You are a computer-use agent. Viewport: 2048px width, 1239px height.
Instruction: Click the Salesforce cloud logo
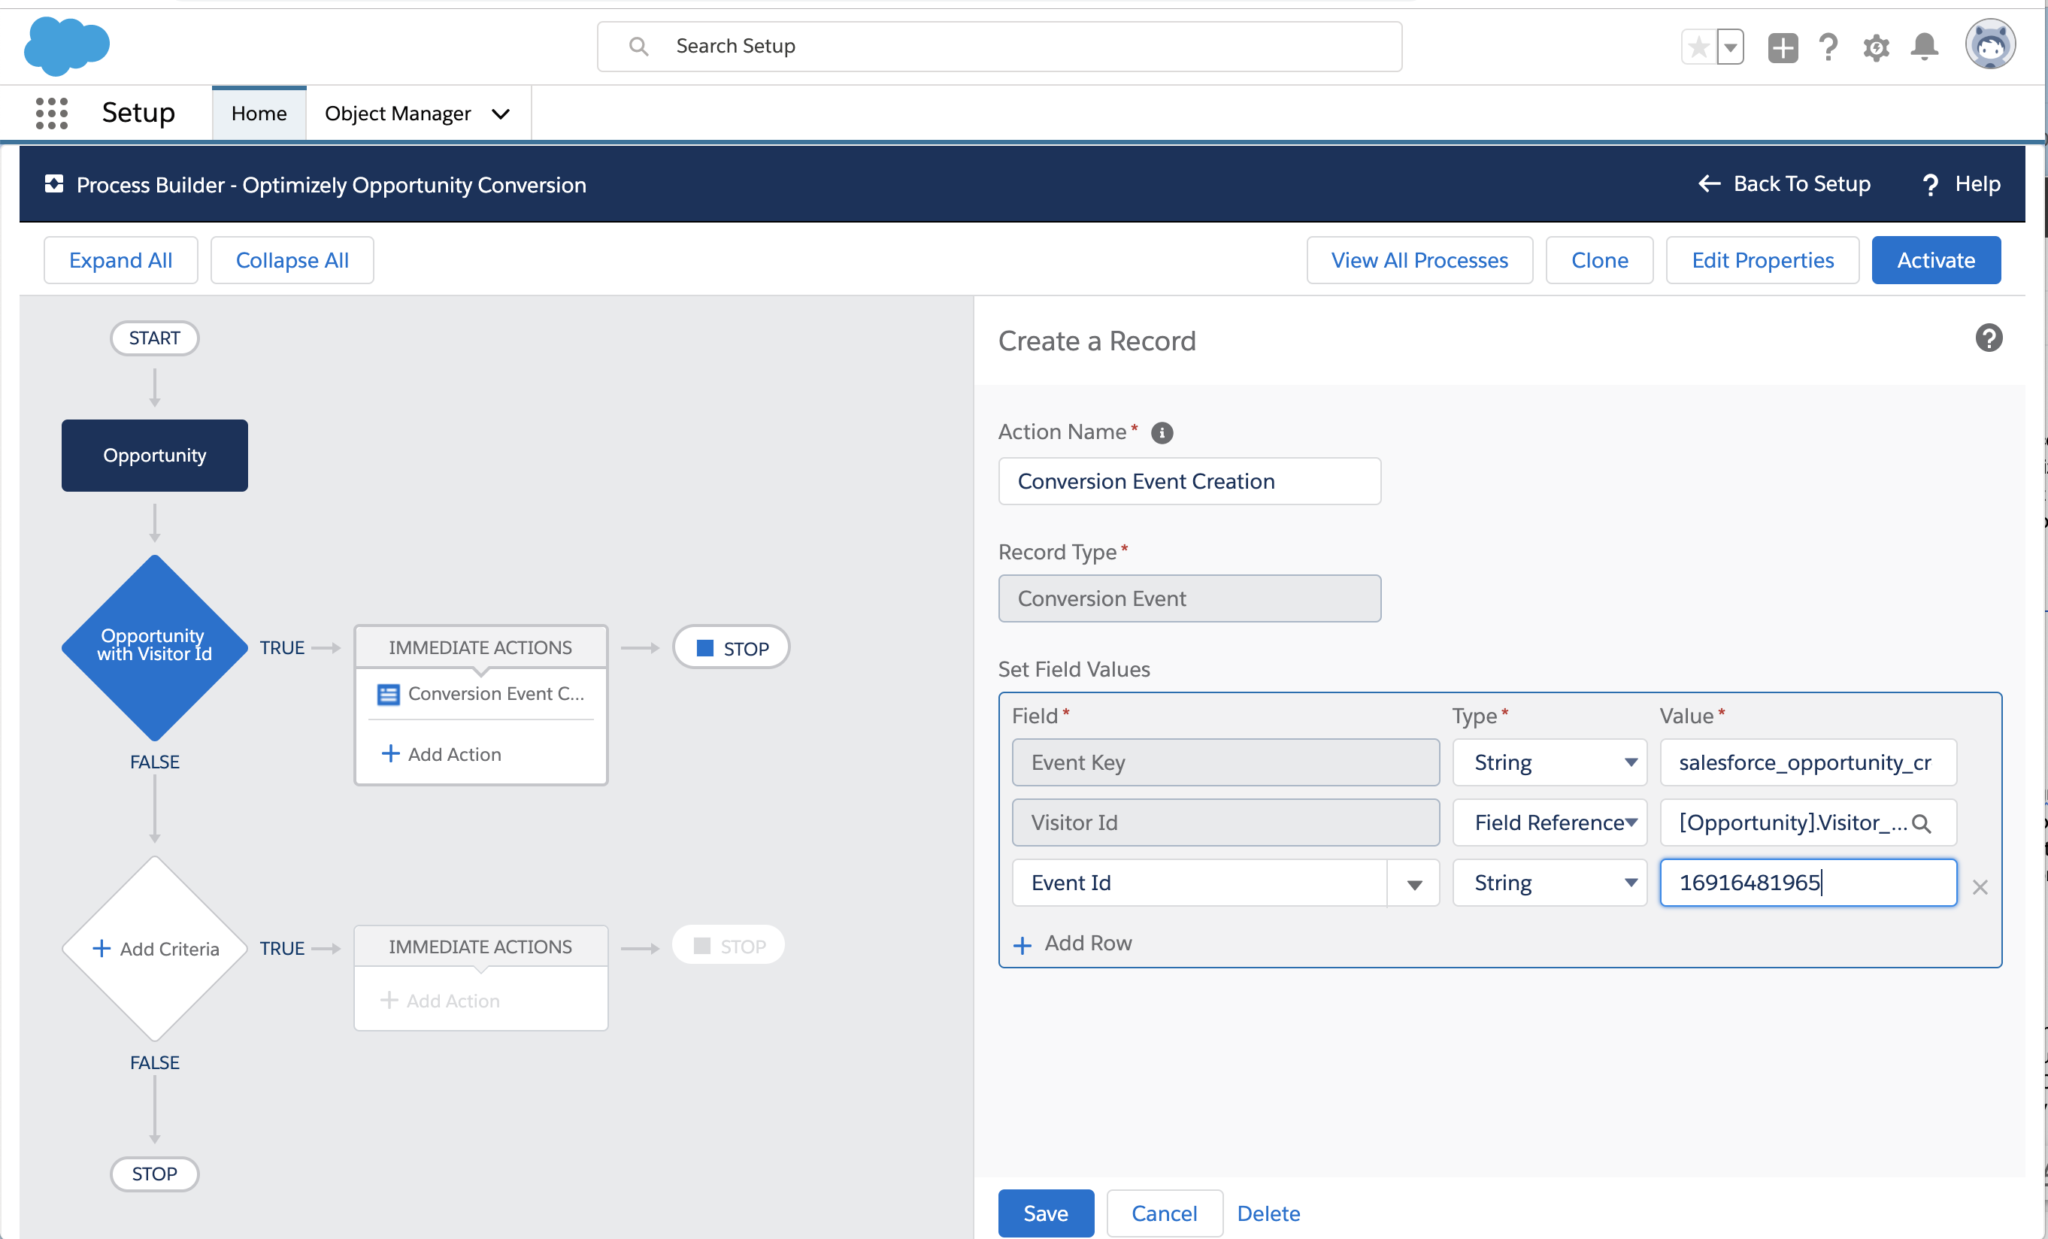pyautogui.click(x=66, y=45)
